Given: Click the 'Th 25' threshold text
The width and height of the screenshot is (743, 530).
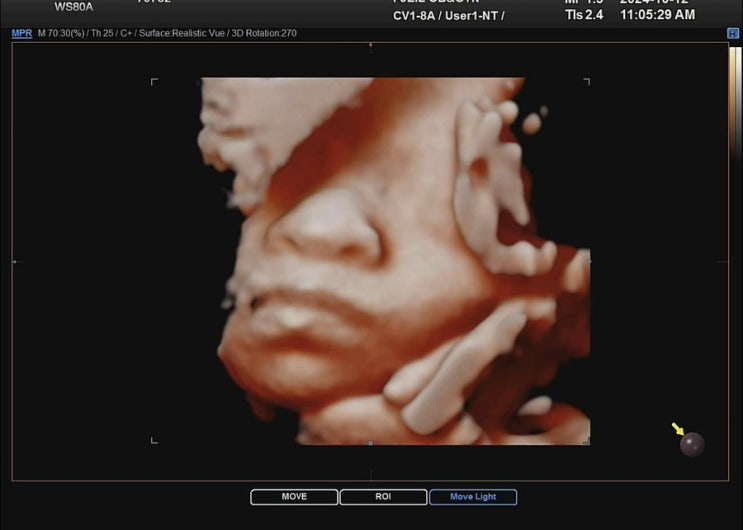Looking at the screenshot, I should coord(101,33).
